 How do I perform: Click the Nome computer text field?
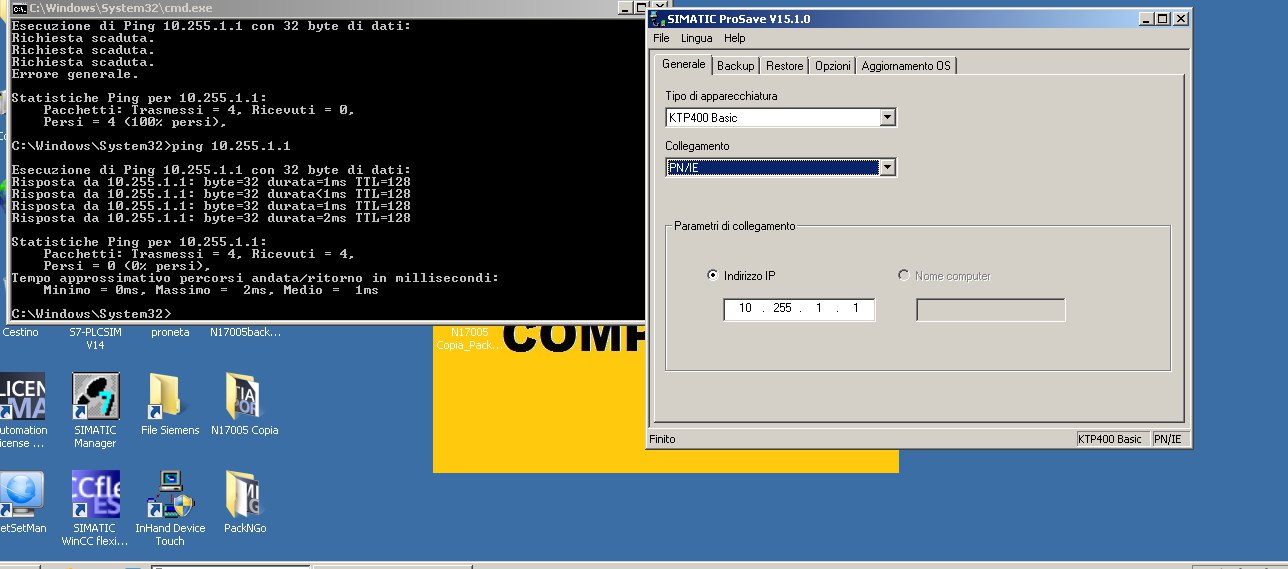tap(991, 310)
